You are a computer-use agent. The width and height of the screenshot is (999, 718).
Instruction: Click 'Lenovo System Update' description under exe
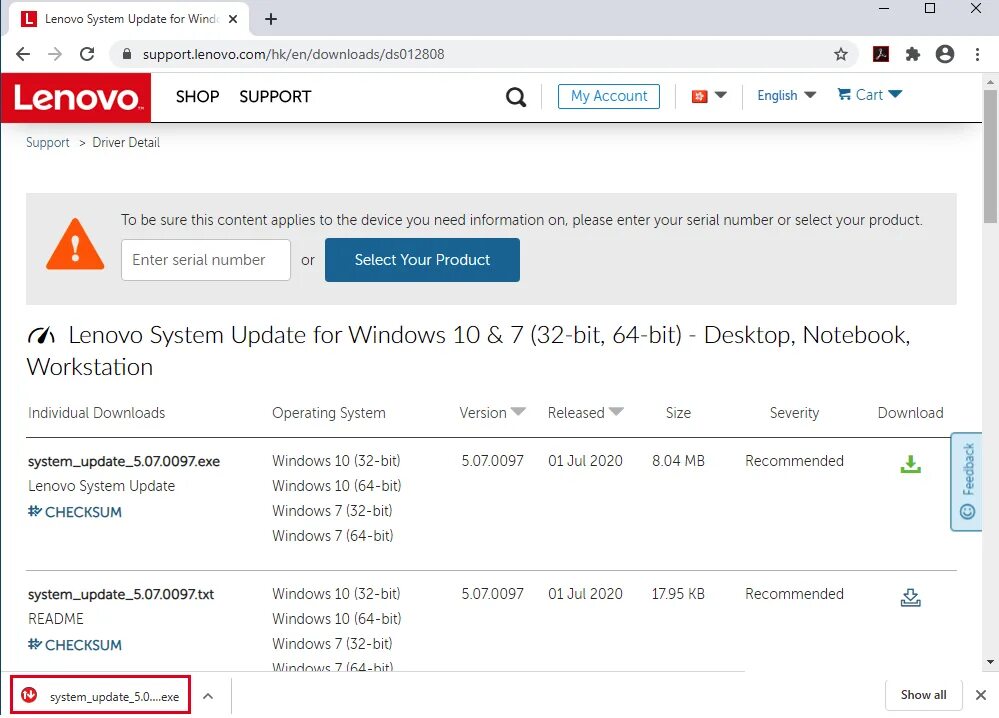pos(101,486)
